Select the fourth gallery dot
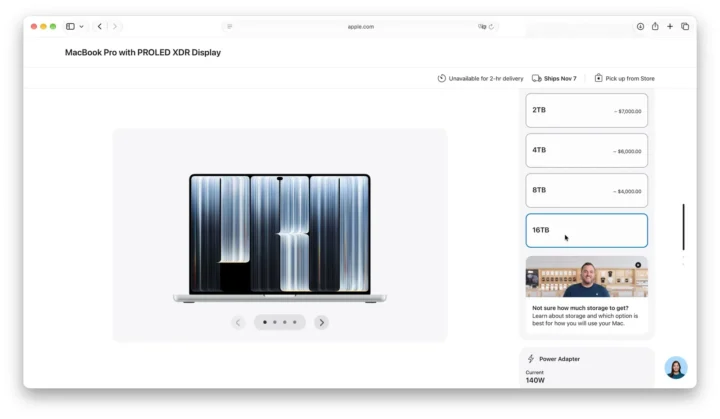Image resolution: width=720 pixels, height=419 pixels. [295, 322]
